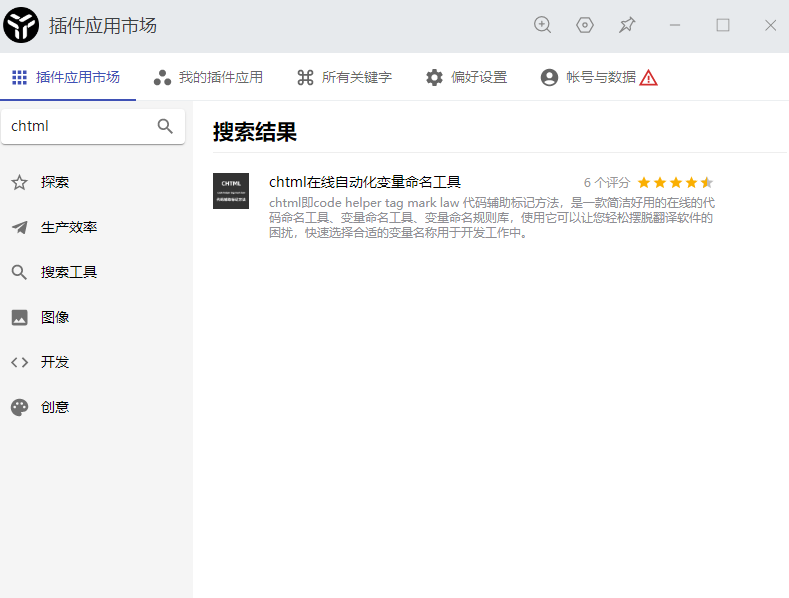Click the chtml plugin description text

tap(492, 217)
